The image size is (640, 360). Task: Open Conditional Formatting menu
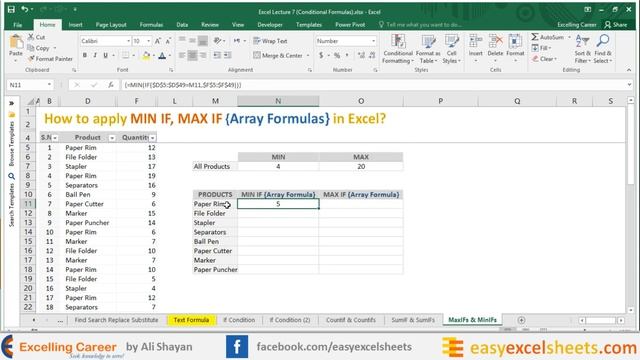pos(398,49)
